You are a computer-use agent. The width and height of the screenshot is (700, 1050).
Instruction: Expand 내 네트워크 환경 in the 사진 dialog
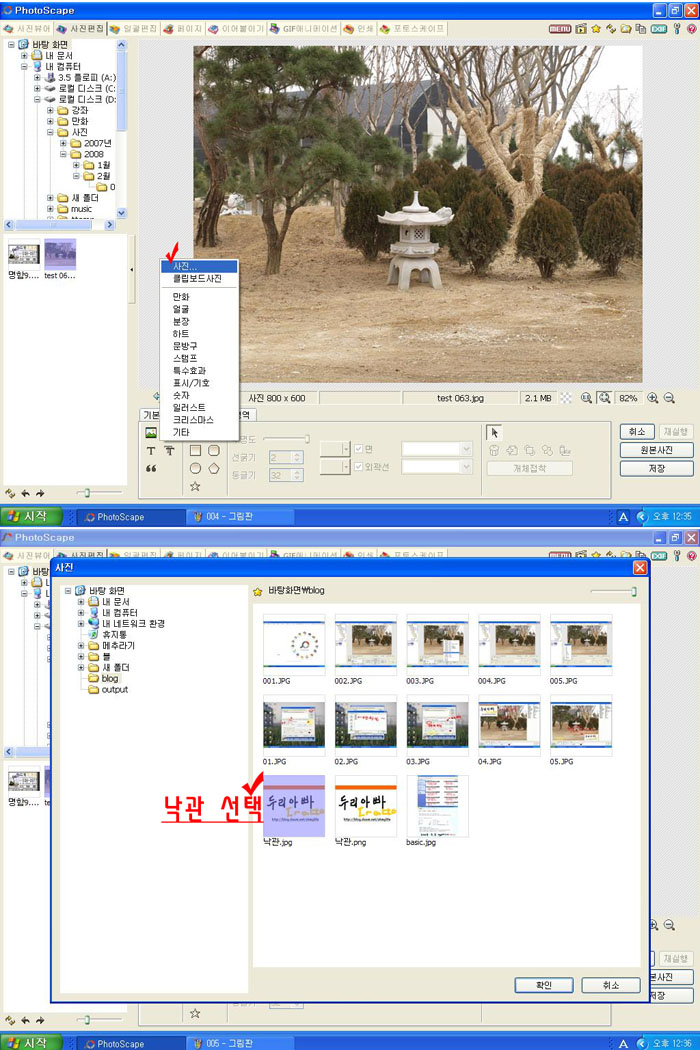coord(81,623)
